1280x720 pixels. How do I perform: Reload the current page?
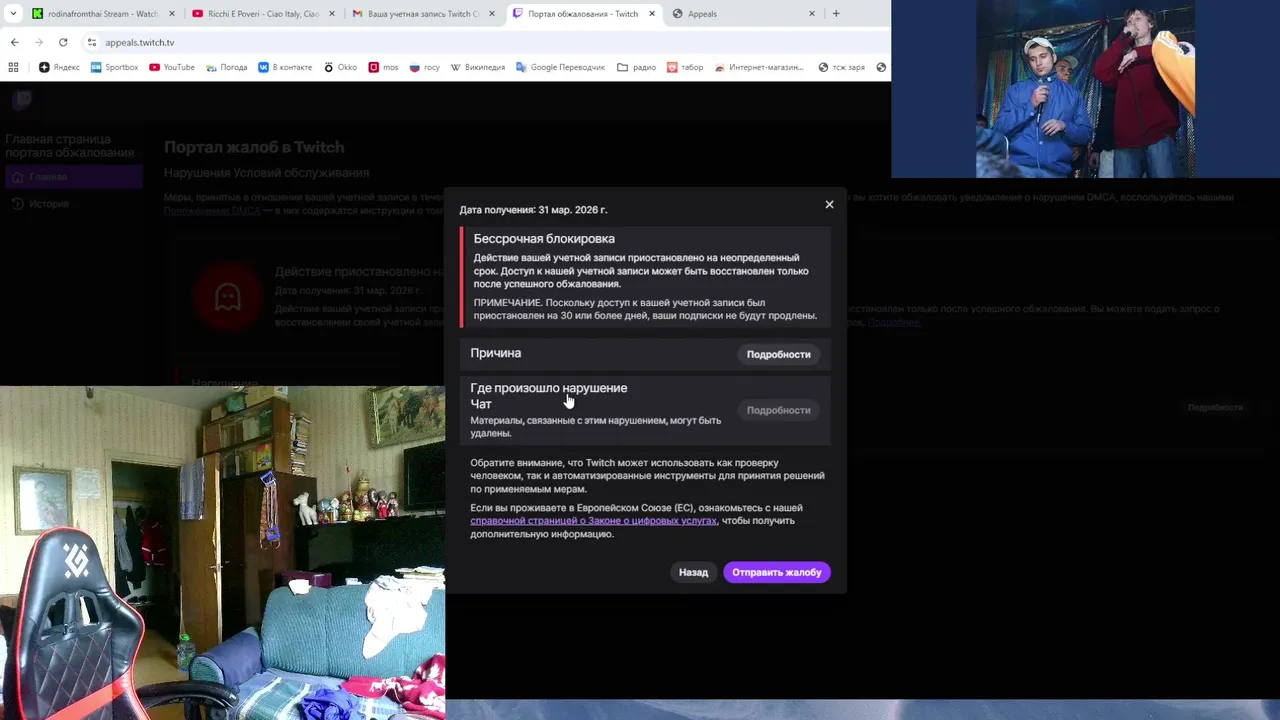coord(63,42)
